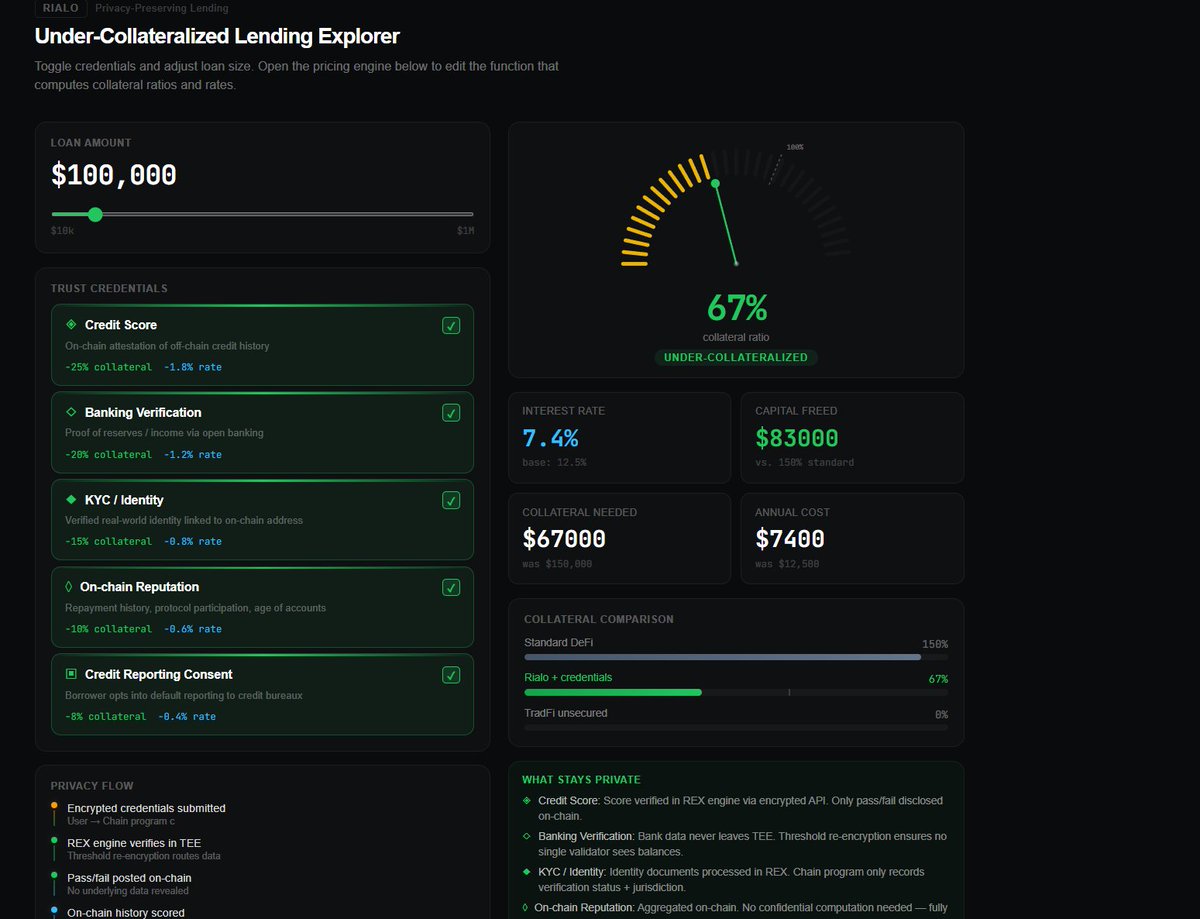Screen dimensions: 1200x919
Task: Select the On-chain Reputation card title
Action: [139, 587]
